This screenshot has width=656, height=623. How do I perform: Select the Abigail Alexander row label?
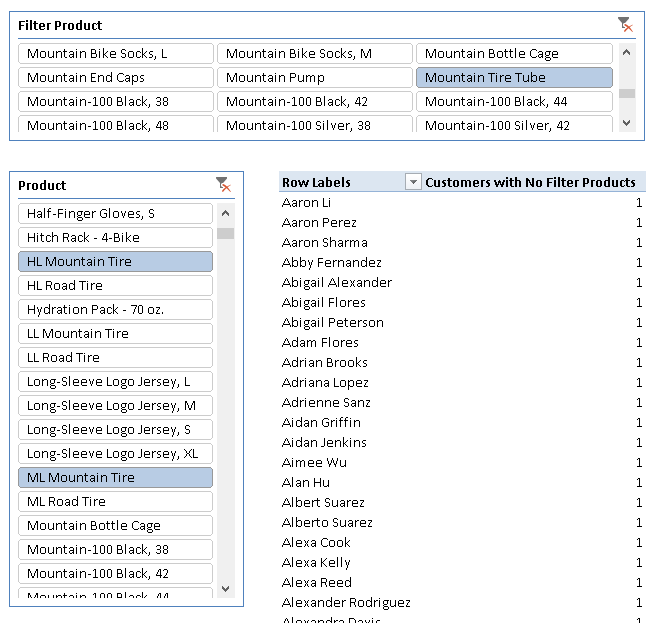[x=337, y=282]
